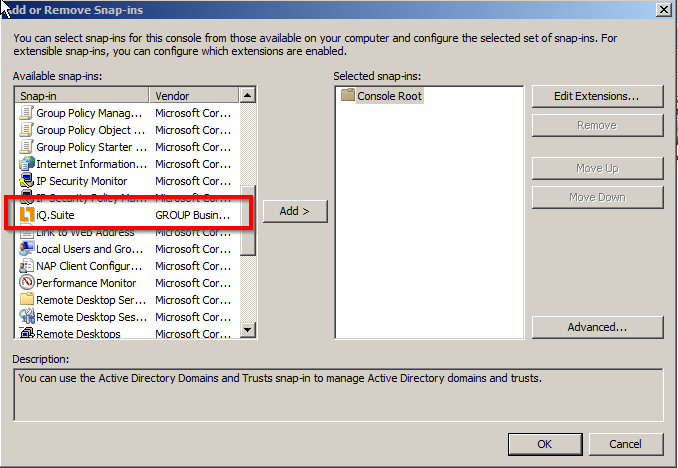Sort the list by Snap-in column header

point(82,95)
